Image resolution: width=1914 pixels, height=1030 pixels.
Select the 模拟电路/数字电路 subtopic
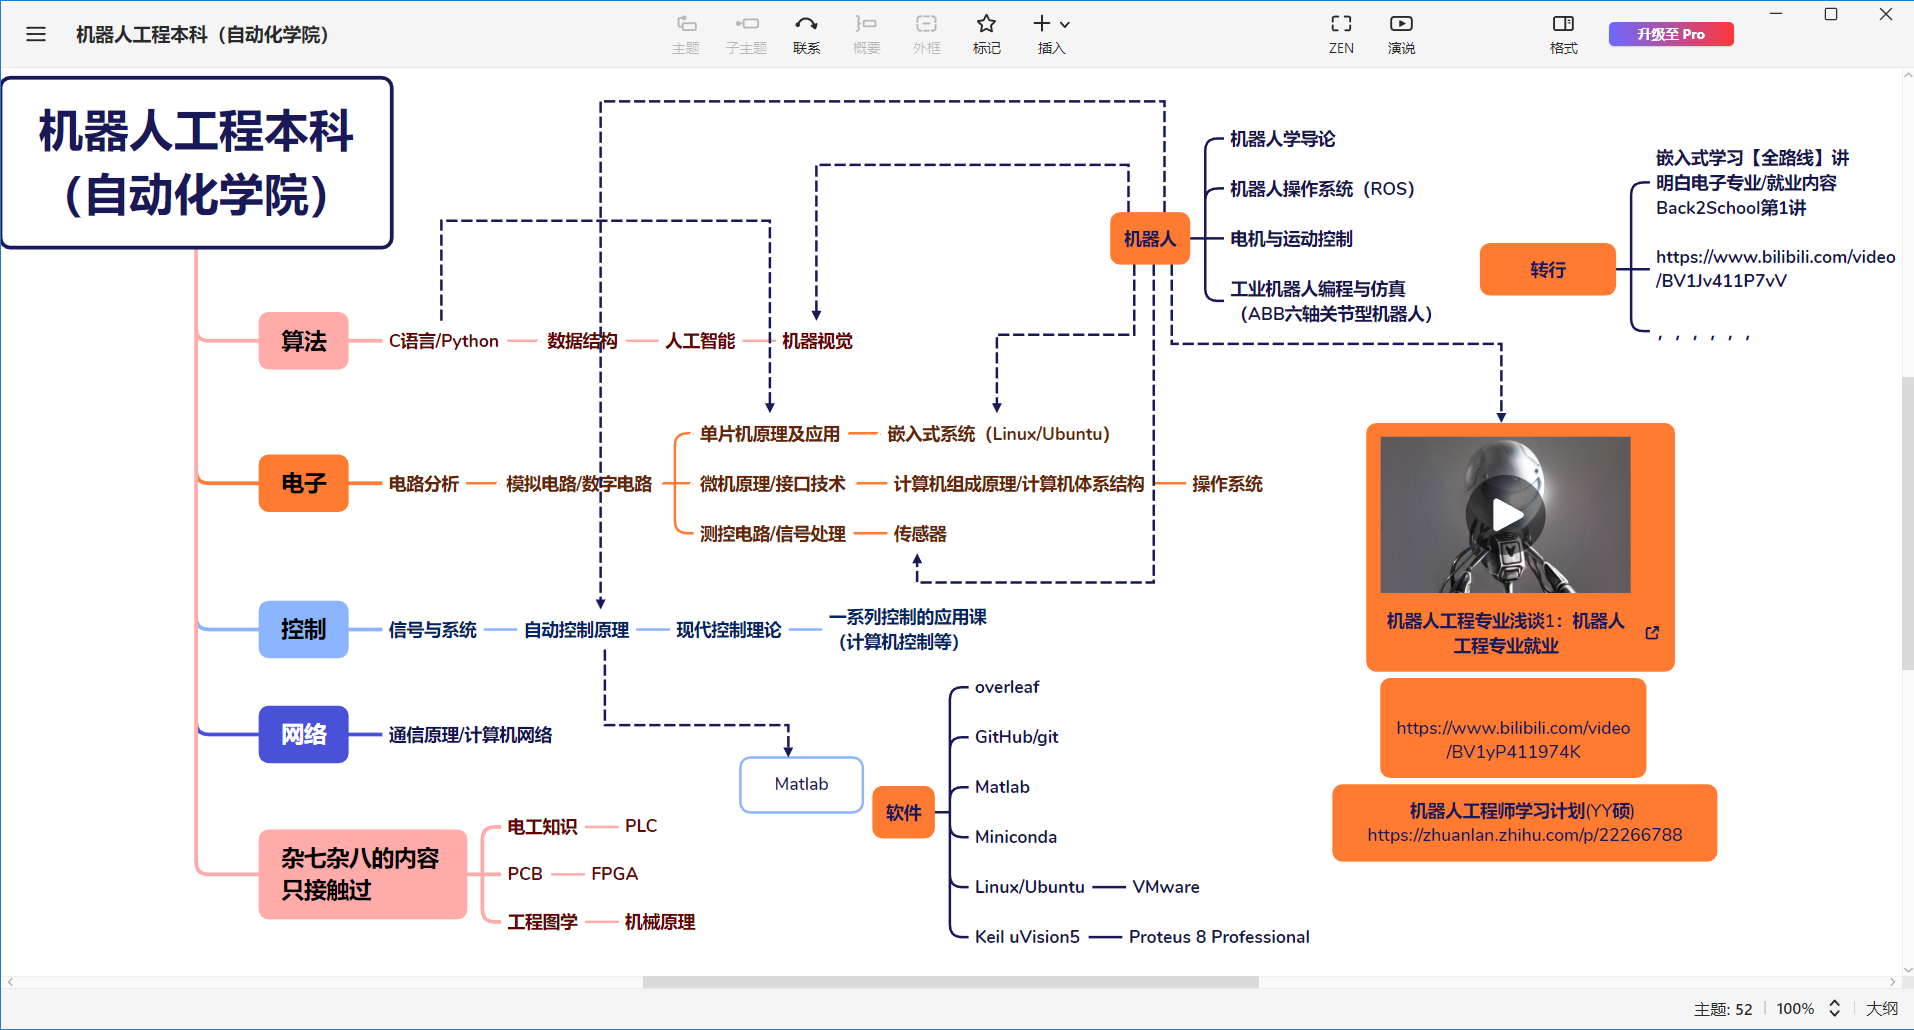coord(579,484)
